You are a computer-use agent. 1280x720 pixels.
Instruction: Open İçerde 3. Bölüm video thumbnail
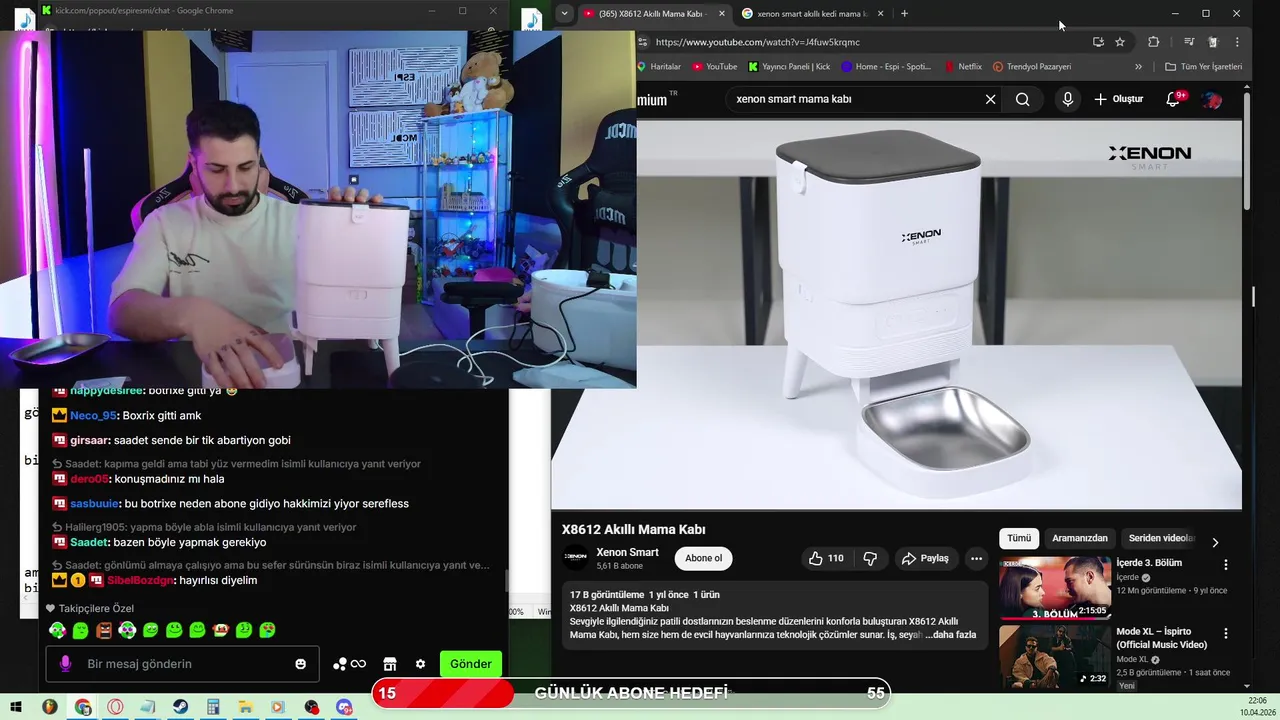tap(1054, 588)
